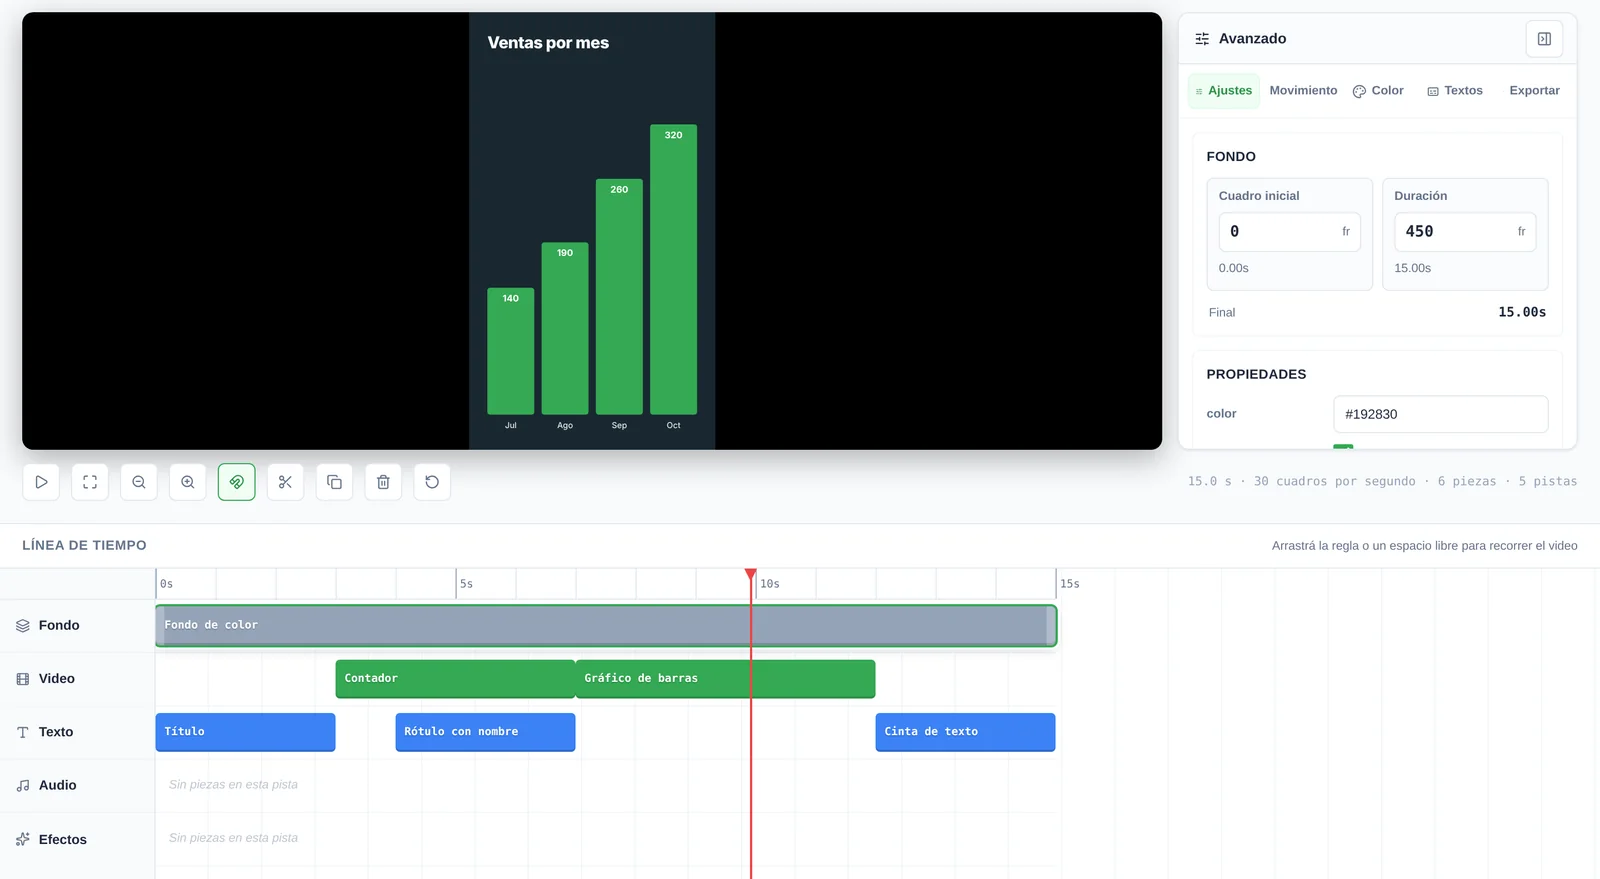The image size is (1600, 879).
Task: Click the 5s mark on the timeline ruler
Action: coord(466,584)
